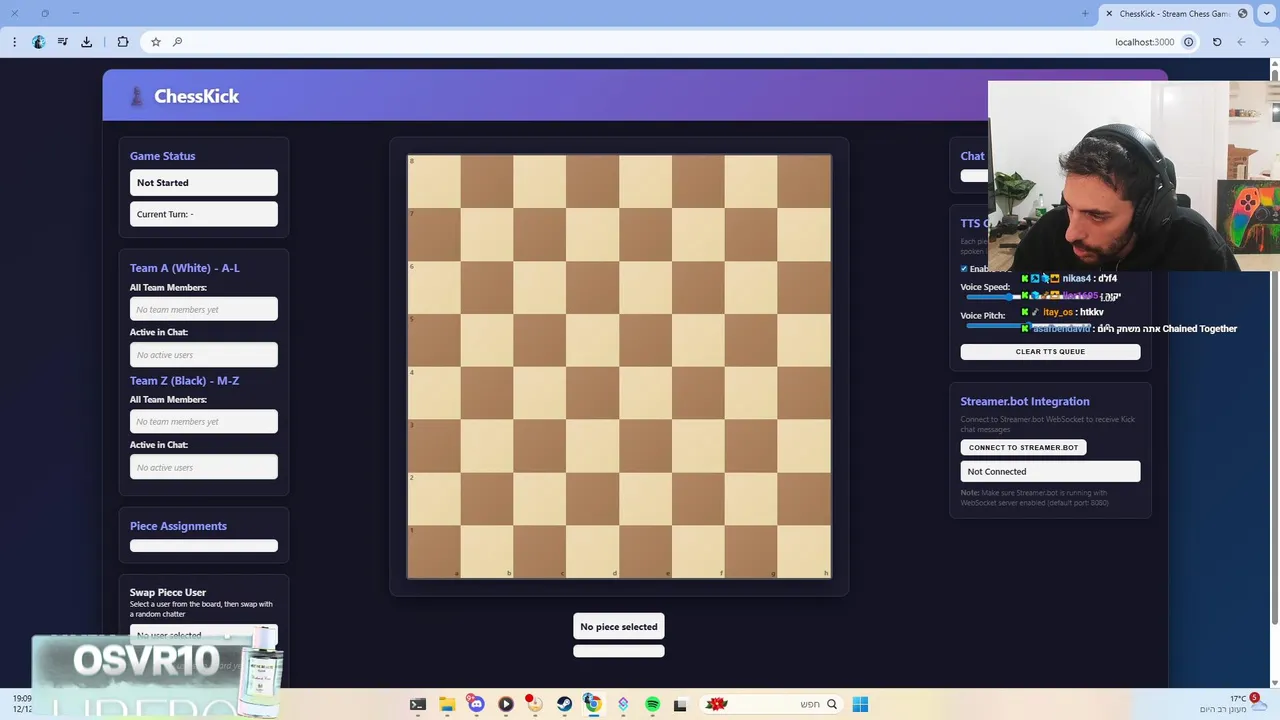Viewport: 1280px width, 720px height.
Task: Select the ChessKick - Stream Chess tab
Action: click(1175, 13)
